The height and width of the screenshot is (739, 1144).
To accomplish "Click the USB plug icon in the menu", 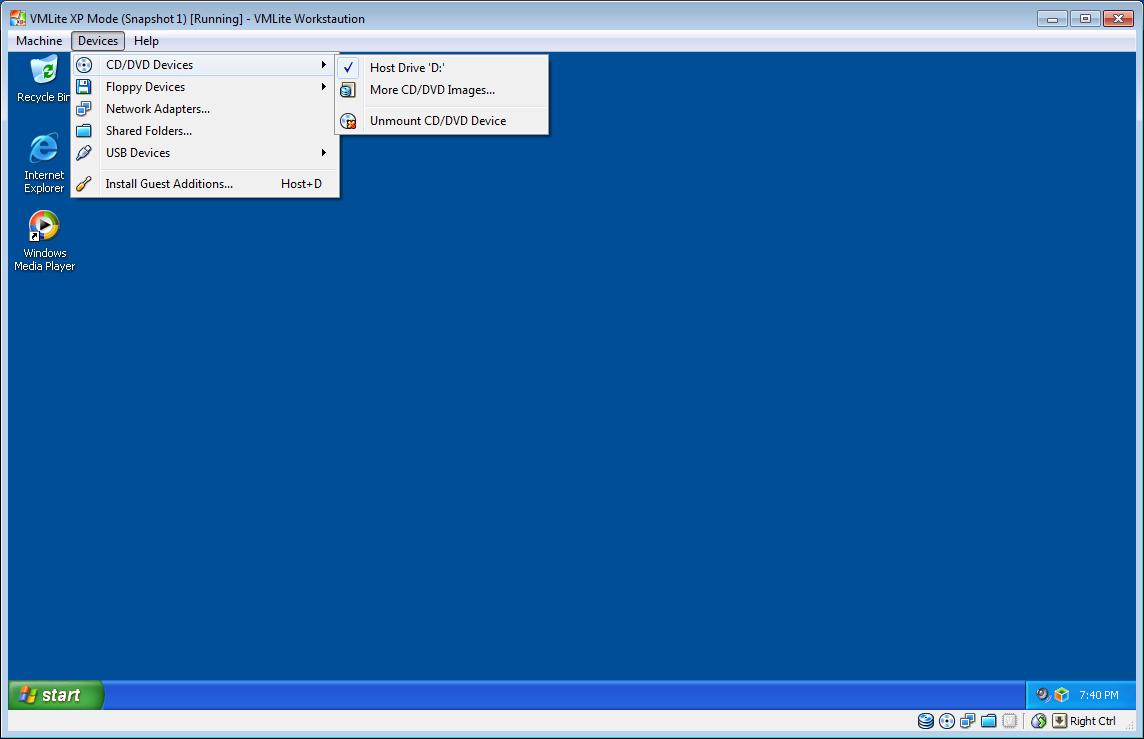I will 85,152.
